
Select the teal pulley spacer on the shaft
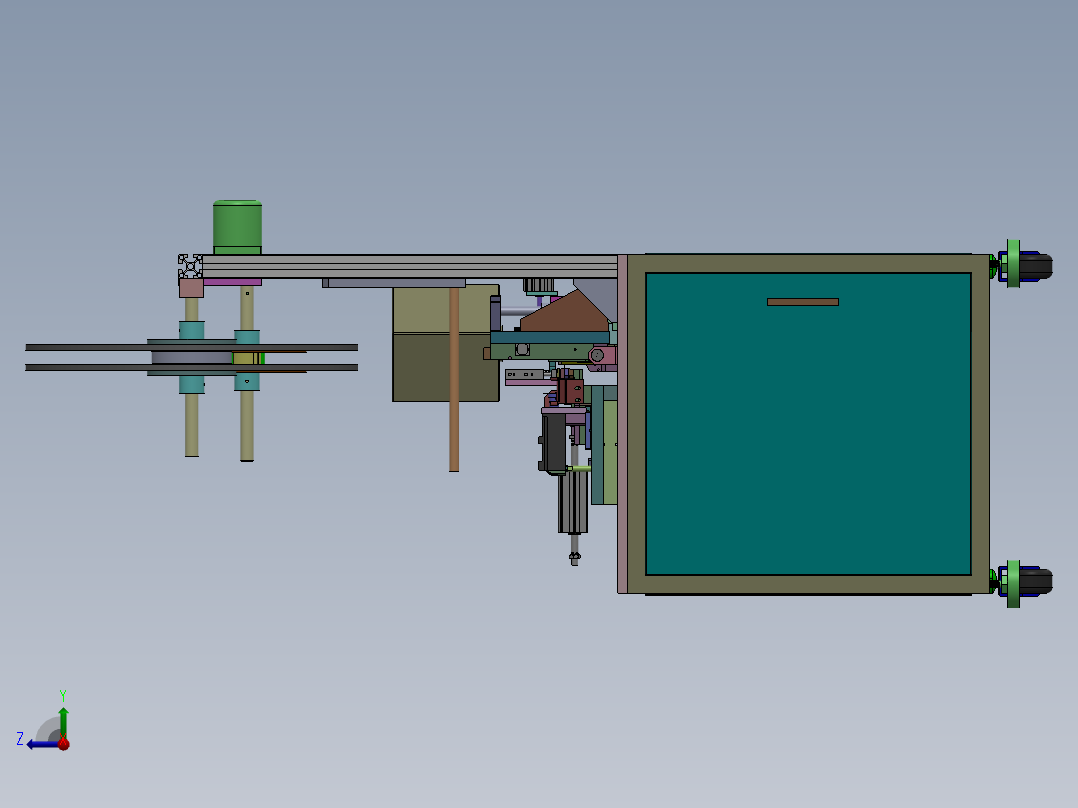pos(192,330)
